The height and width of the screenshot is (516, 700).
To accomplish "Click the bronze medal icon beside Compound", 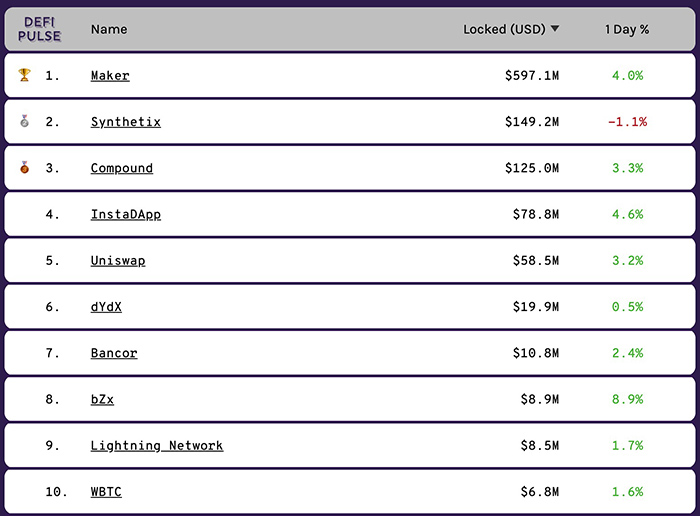I will click(x=25, y=168).
